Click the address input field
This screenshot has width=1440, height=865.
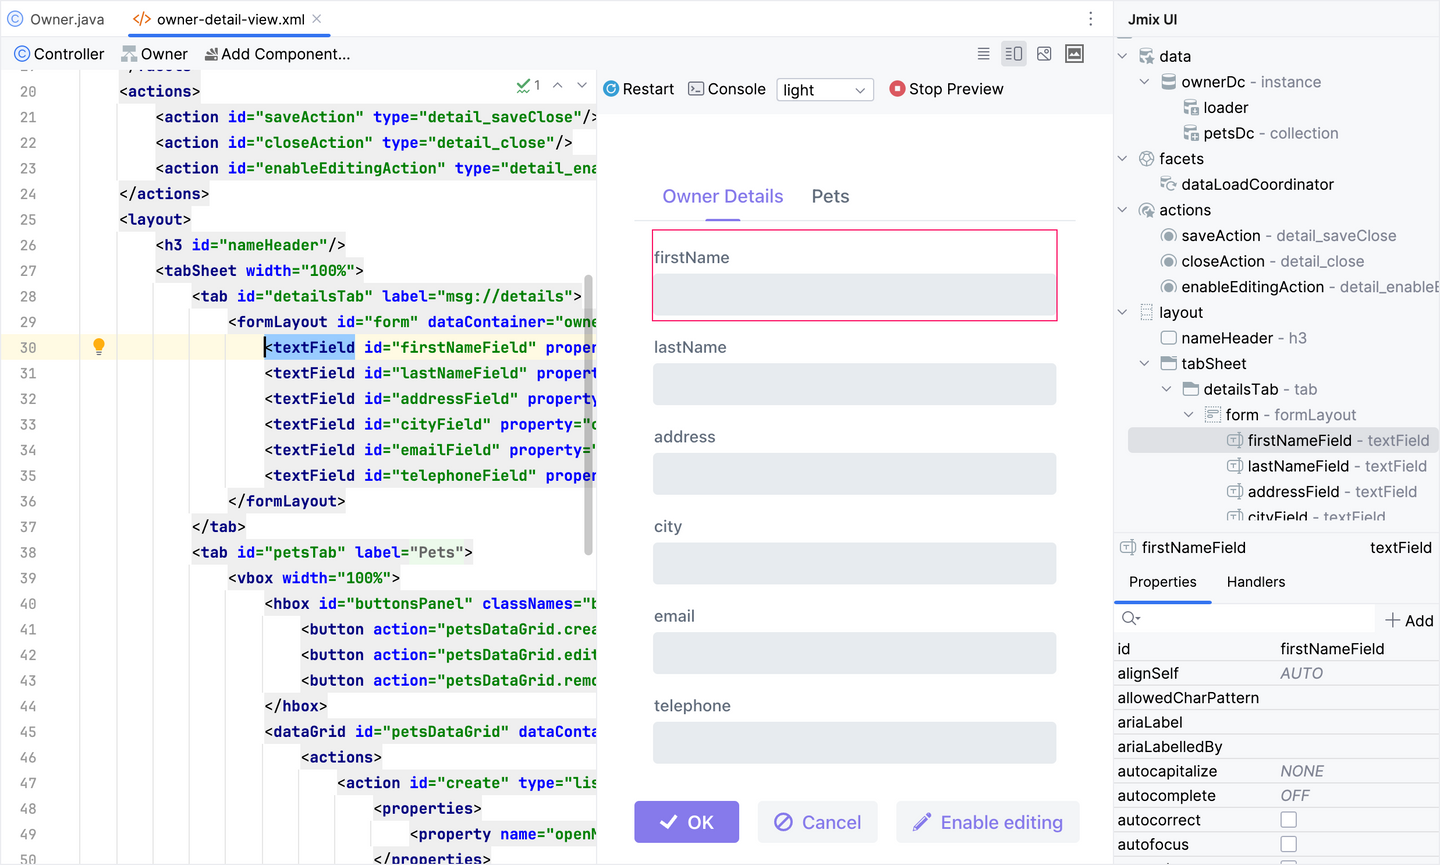point(854,474)
